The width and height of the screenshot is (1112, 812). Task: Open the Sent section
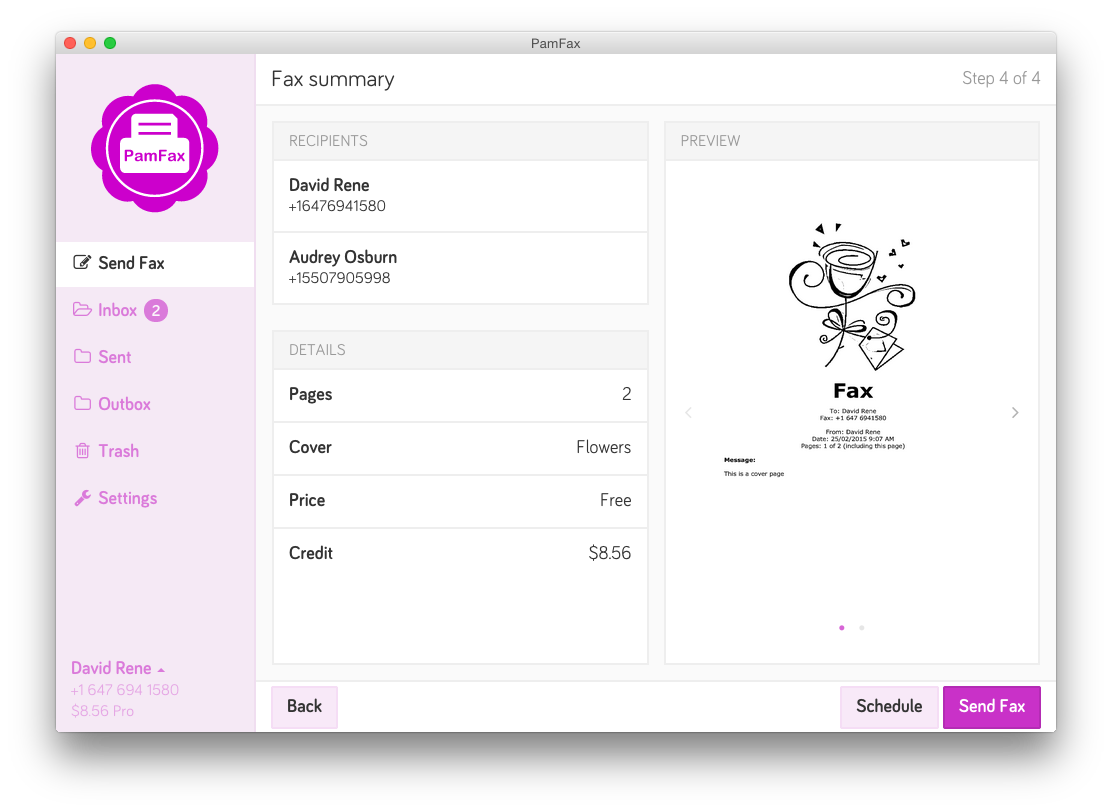(155, 357)
